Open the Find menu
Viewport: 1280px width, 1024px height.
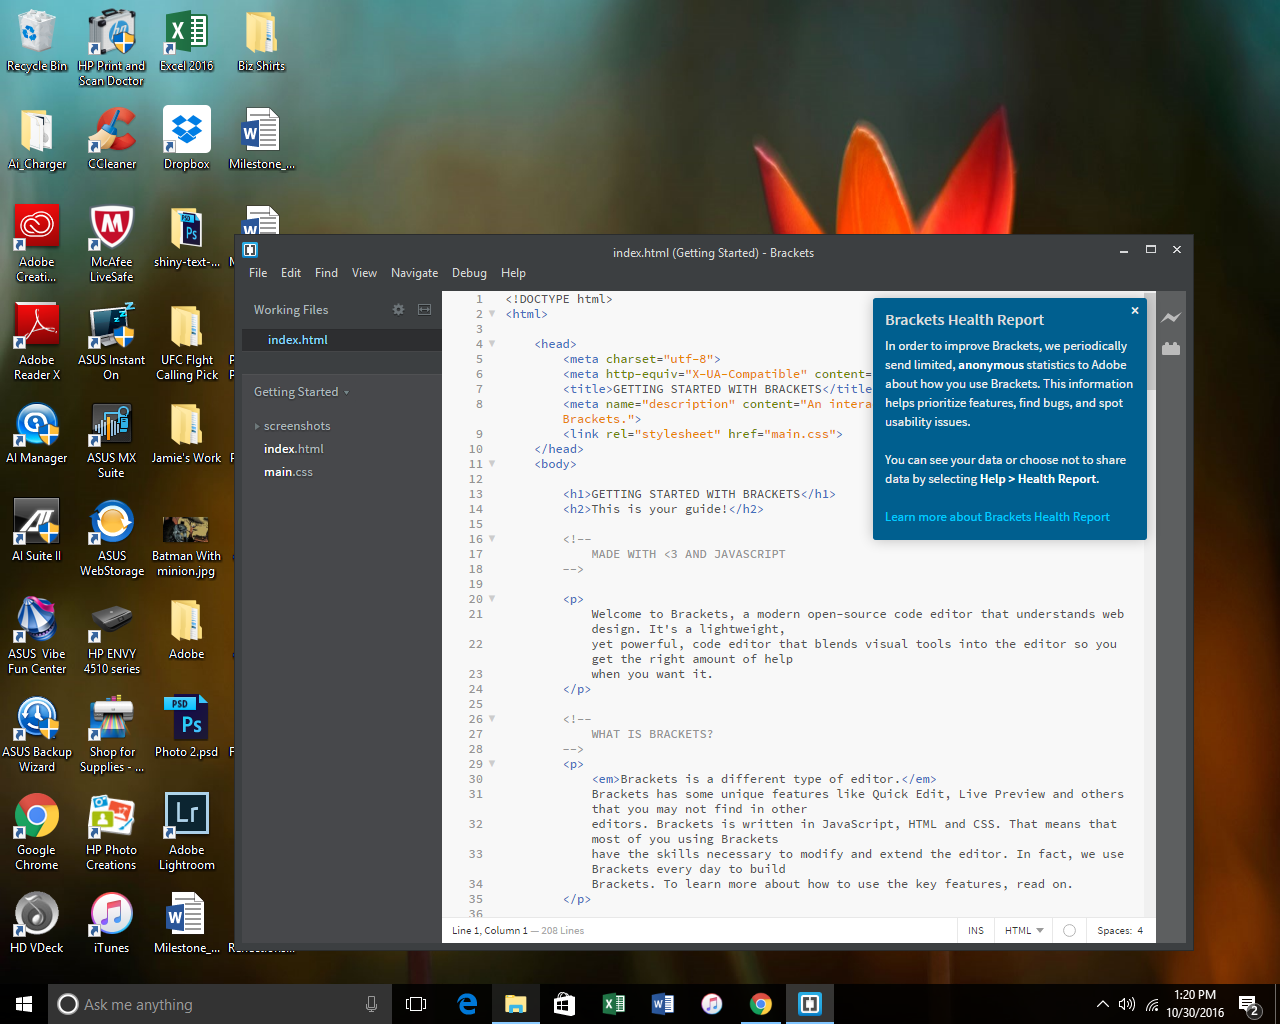[326, 273]
